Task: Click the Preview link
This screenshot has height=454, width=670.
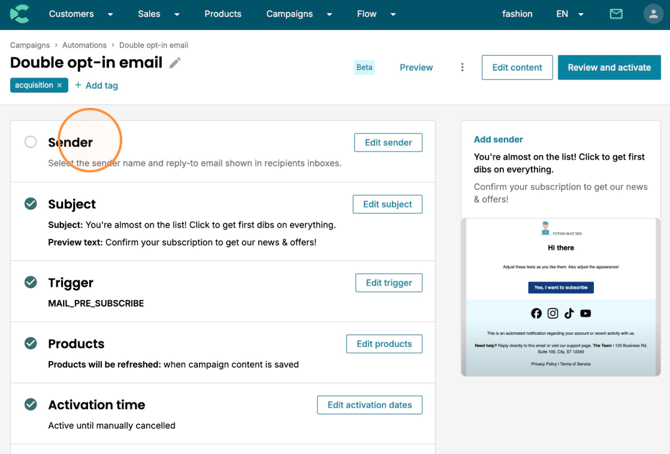Action: 416,68
